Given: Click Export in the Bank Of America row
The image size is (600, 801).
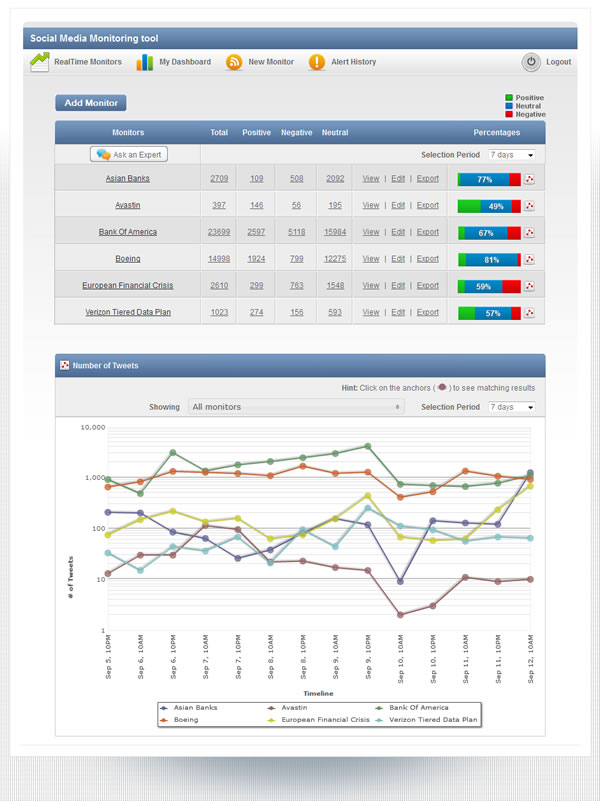Looking at the screenshot, I should [427, 232].
